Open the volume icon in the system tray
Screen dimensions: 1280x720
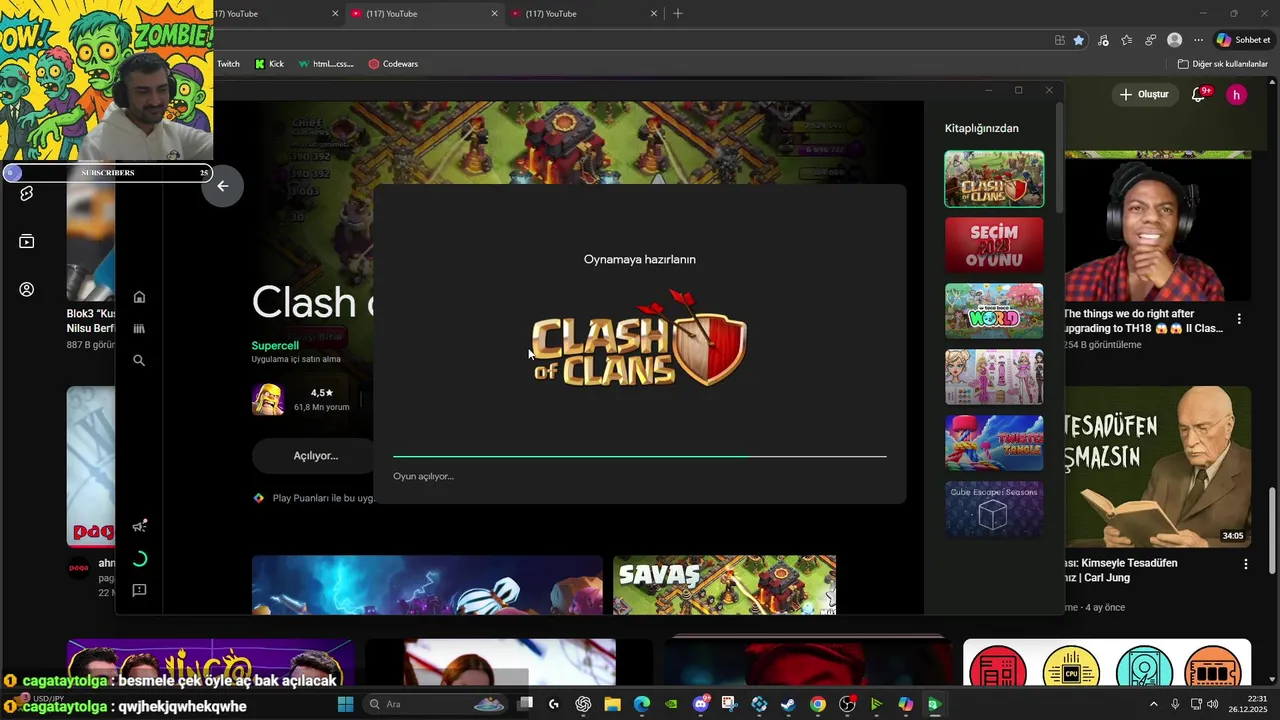(1213, 704)
